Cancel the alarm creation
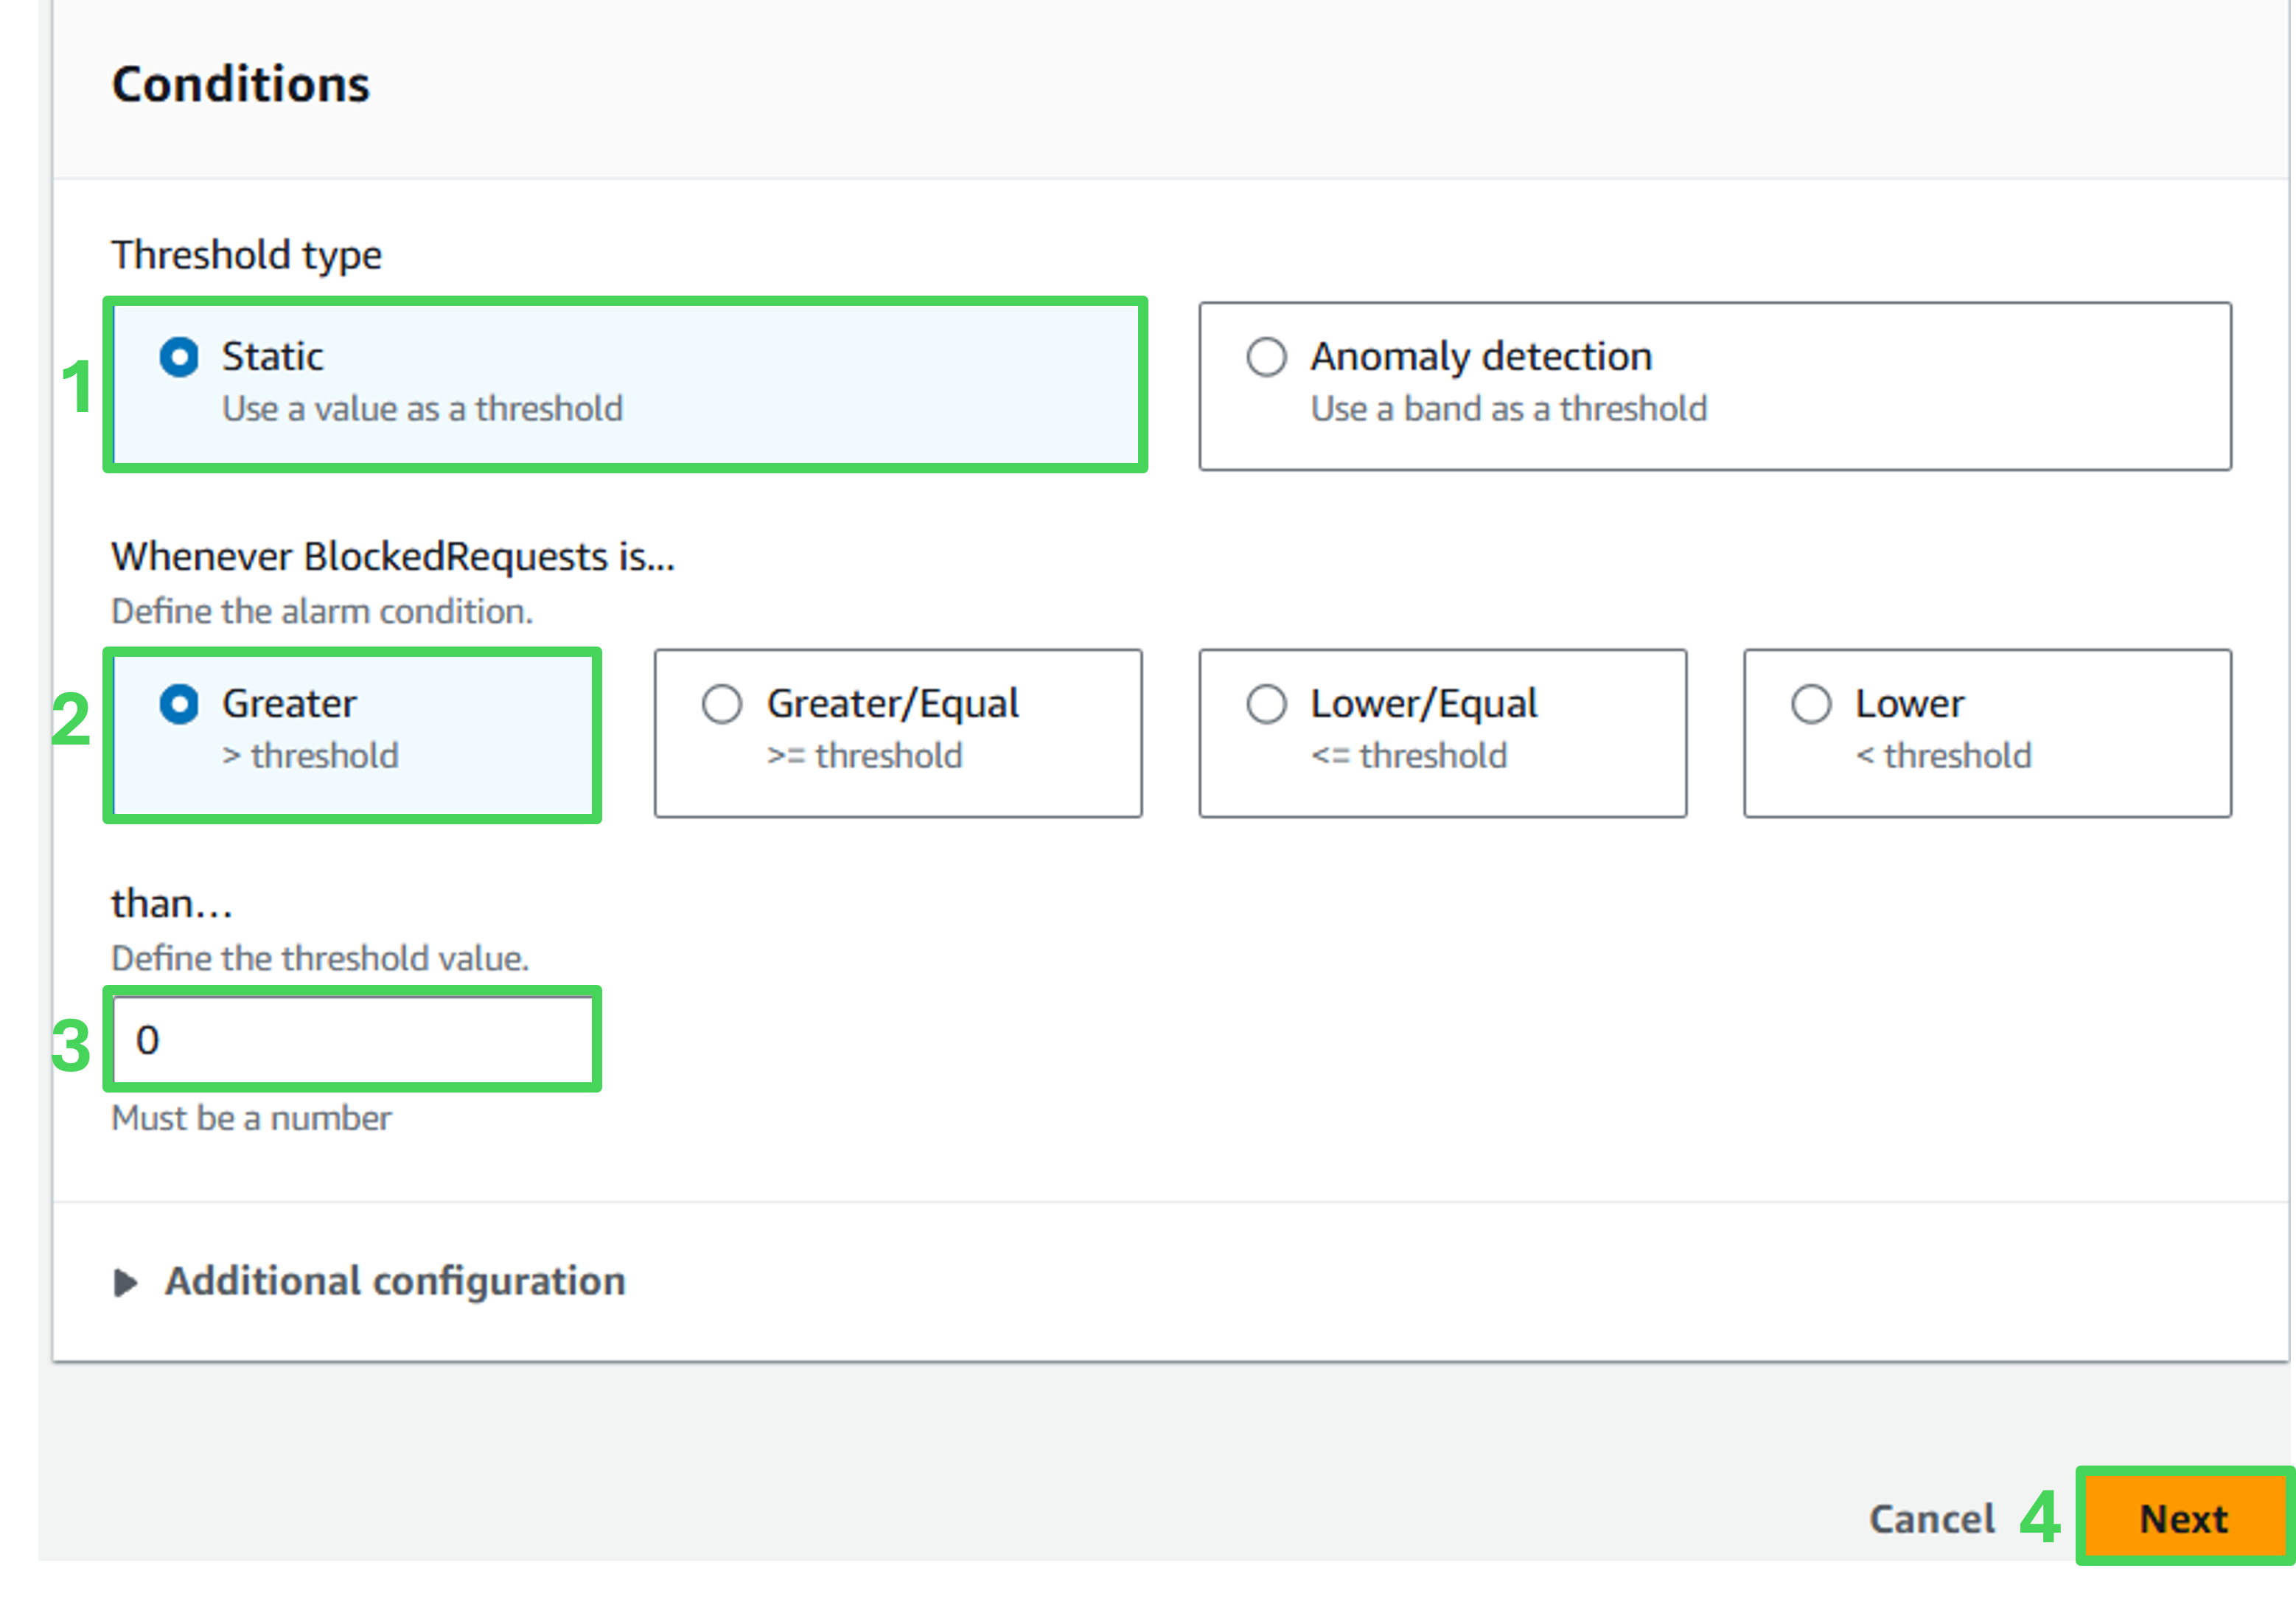This screenshot has height=1613, width=2296. pyautogui.click(x=1931, y=1519)
